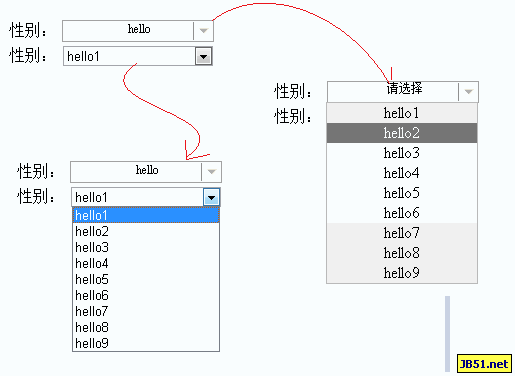This screenshot has width=515, height=376.
Task: Click the JB51.net watermark badge
Action: point(484,363)
